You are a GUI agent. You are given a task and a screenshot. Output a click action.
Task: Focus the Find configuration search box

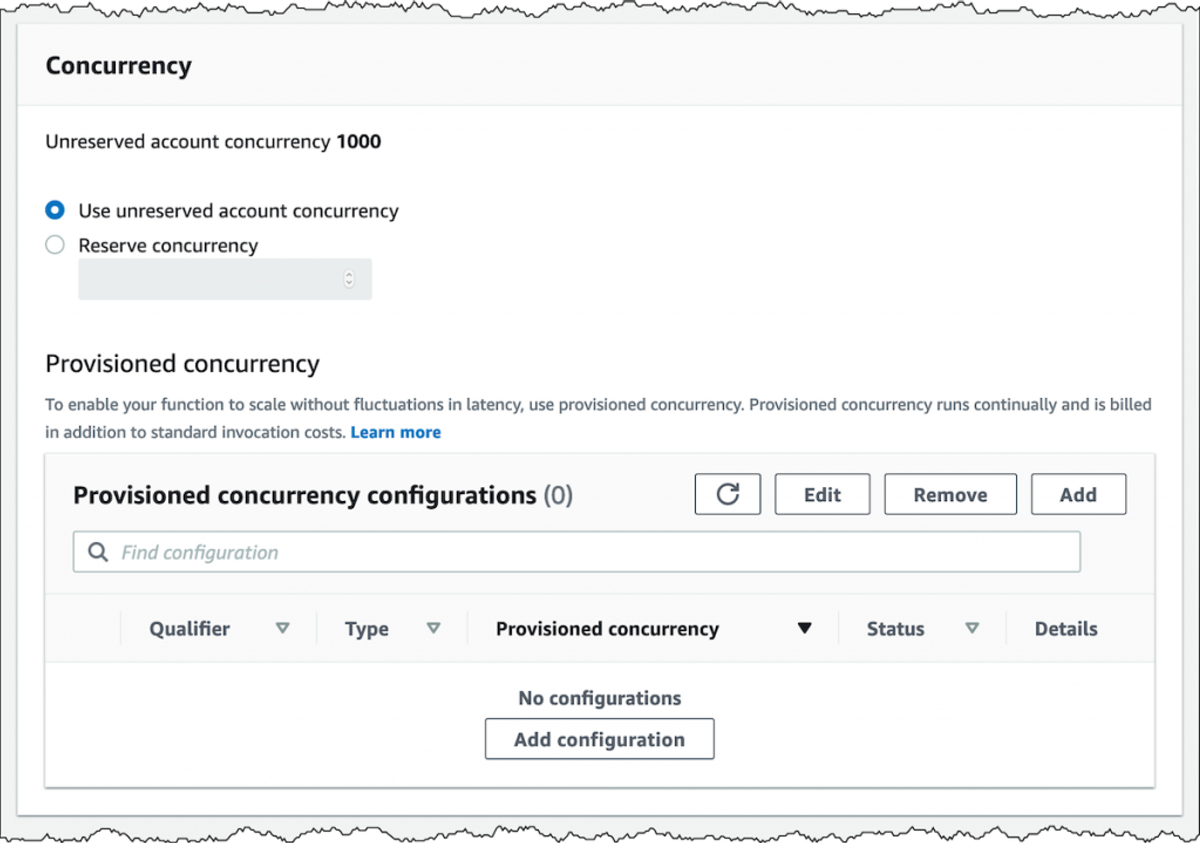pyautogui.click(x=577, y=552)
